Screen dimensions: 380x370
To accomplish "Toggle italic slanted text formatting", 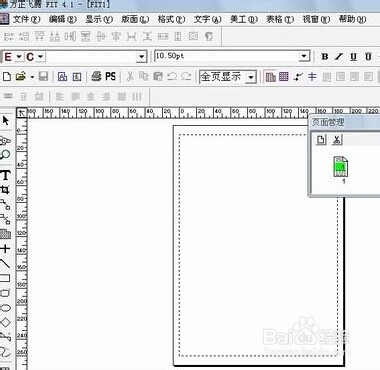I will tap(339, 57).
